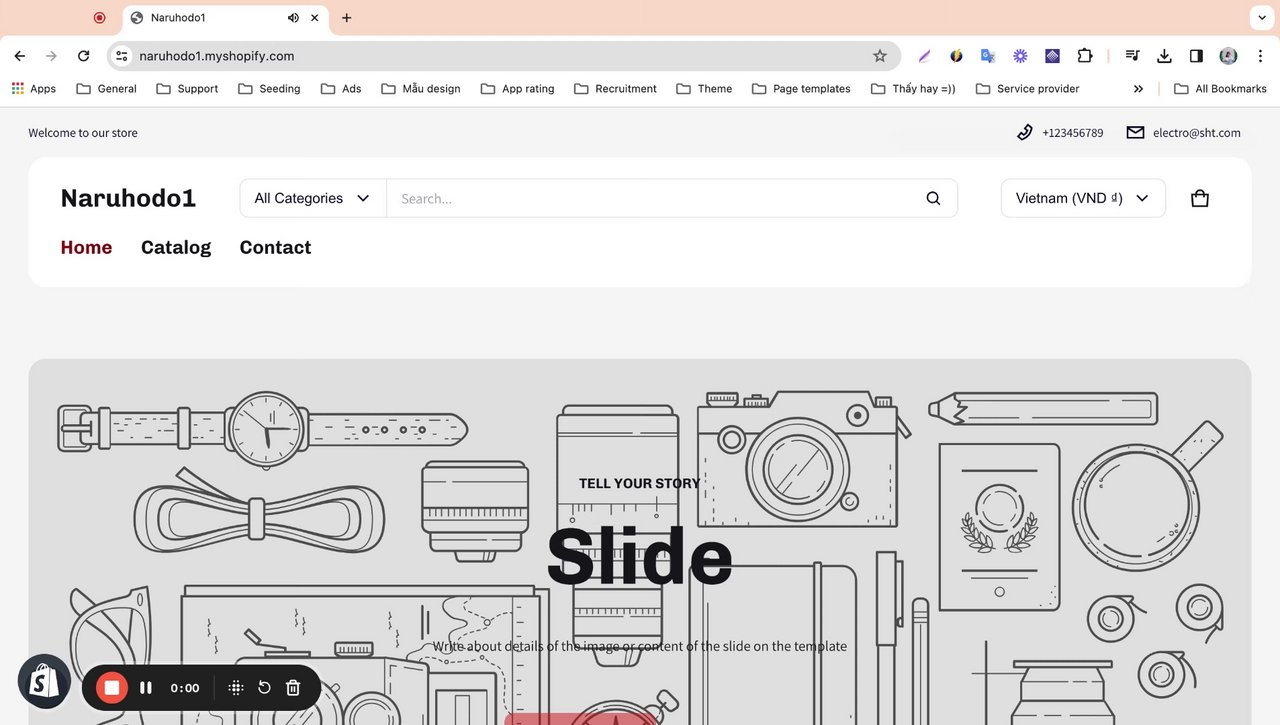Open the Google Translate extension

pyautogui.click(x=988, y=56)
